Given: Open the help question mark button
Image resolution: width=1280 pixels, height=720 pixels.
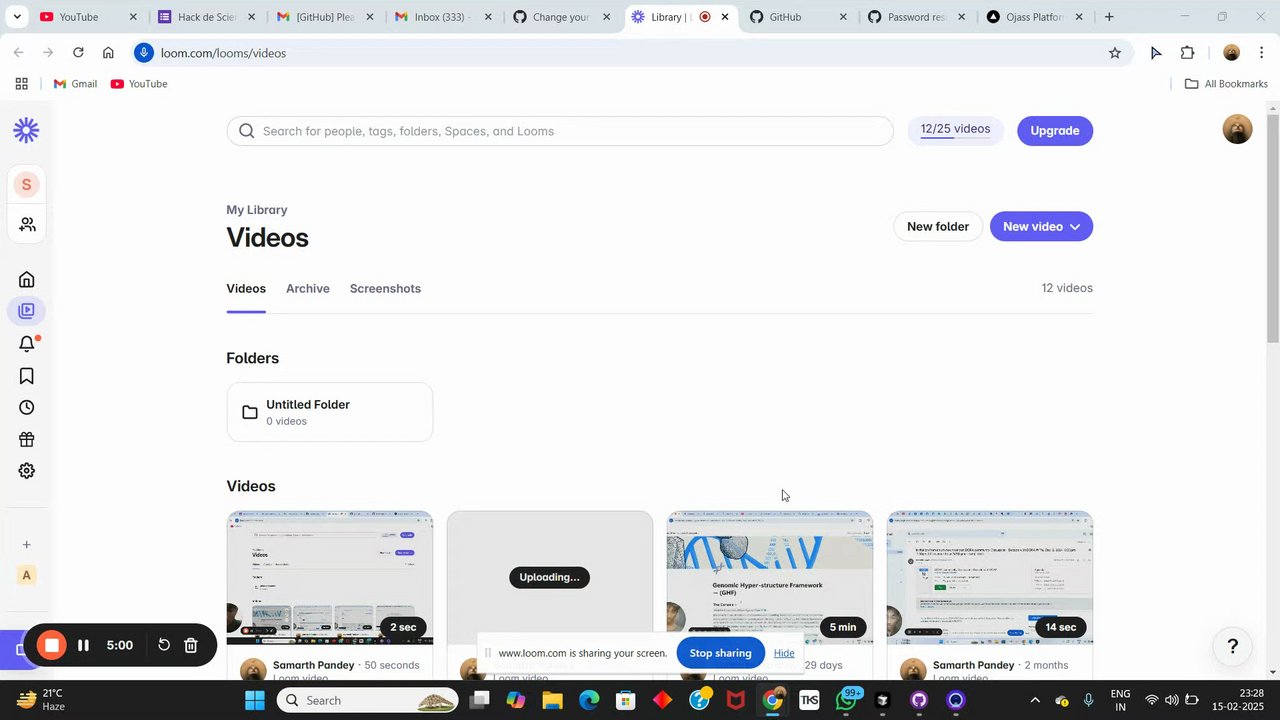Looking at the screenshot, I should [1233, 647].
